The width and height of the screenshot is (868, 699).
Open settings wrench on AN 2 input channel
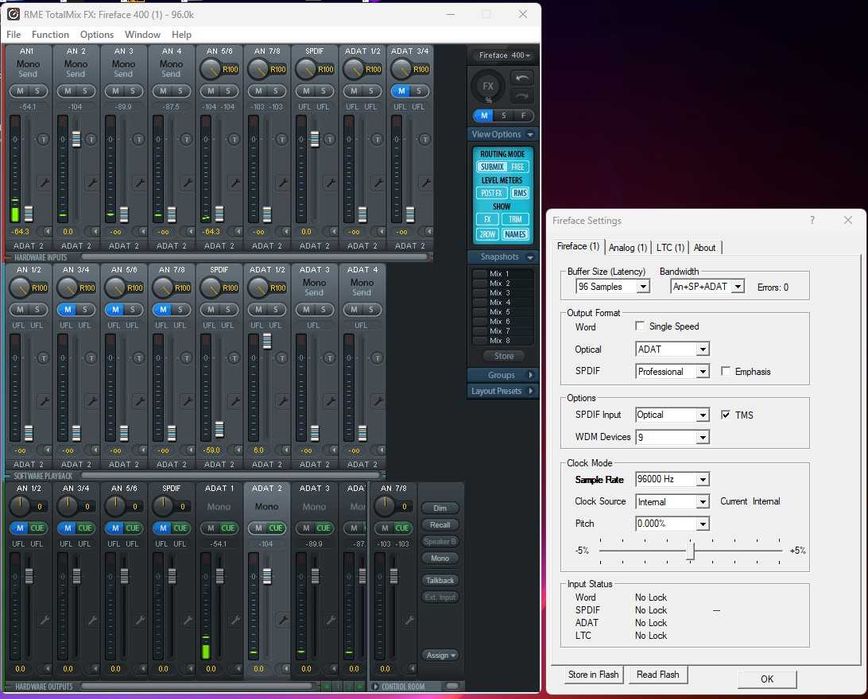[91, 182]
